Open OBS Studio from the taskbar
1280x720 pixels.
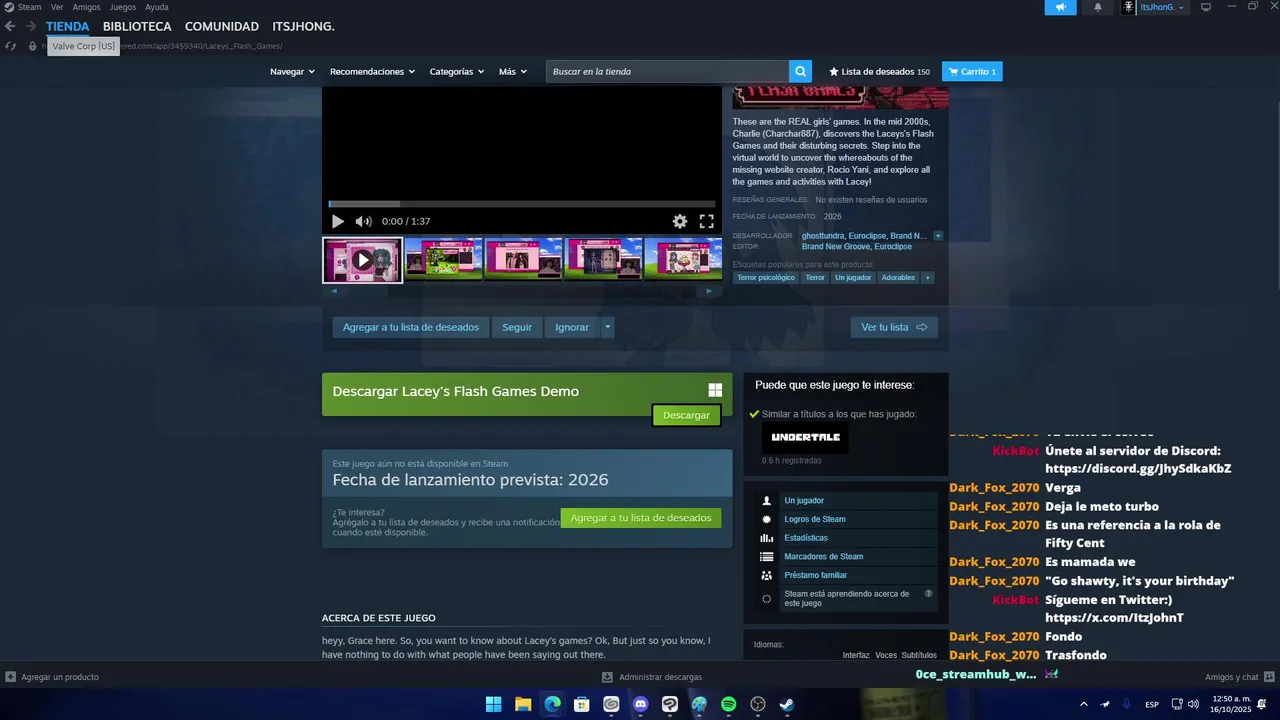[x=758, y=704]
